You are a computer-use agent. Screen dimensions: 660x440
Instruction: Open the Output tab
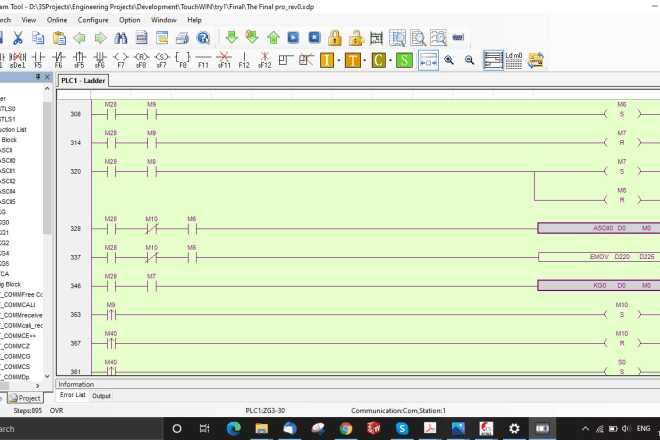pos(101,396)
